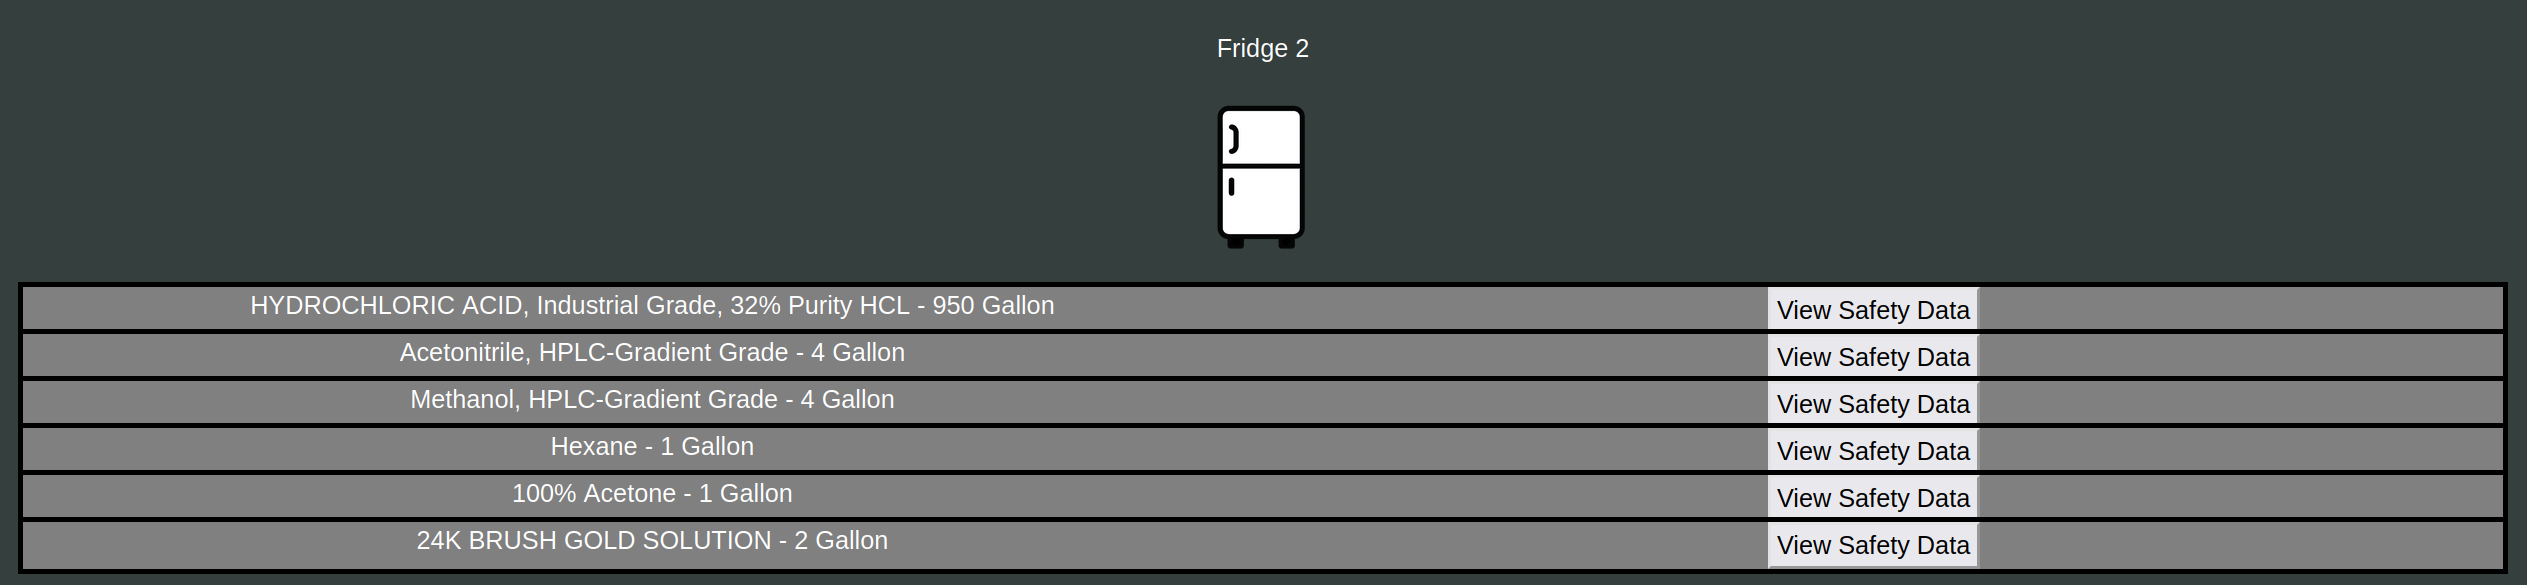Click the freezer door of fridge icon
The height and width of the screenshot is (585, 2527).
[1261, 137]
